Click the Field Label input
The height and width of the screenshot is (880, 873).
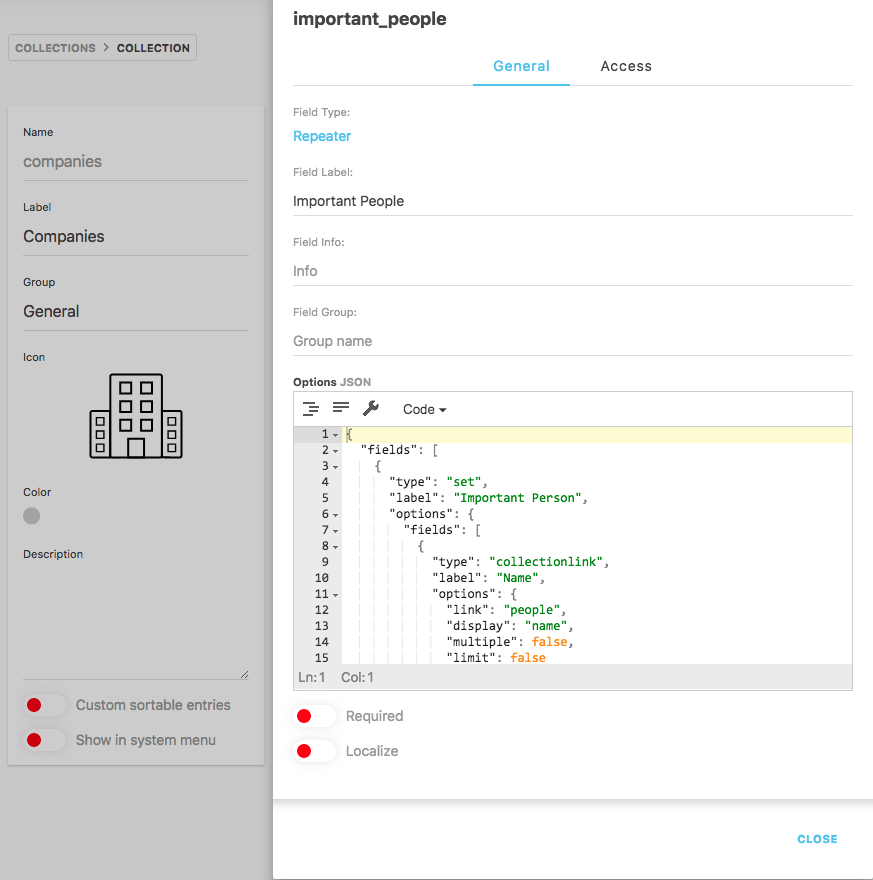click(572, 201)
